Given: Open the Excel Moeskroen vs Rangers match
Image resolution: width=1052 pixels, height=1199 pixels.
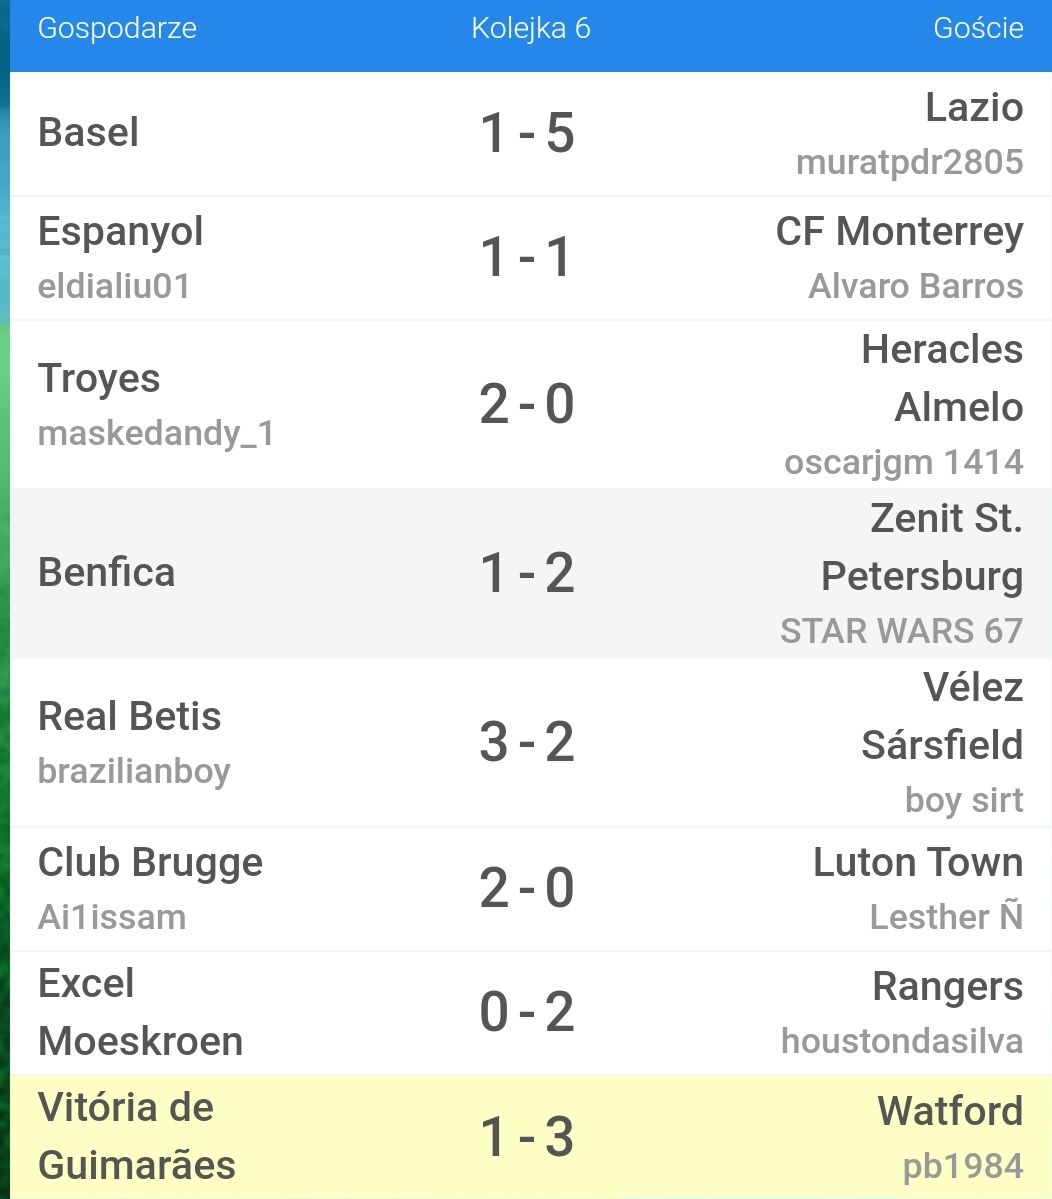Looking at the screenshot, I should coord(531,1013).
